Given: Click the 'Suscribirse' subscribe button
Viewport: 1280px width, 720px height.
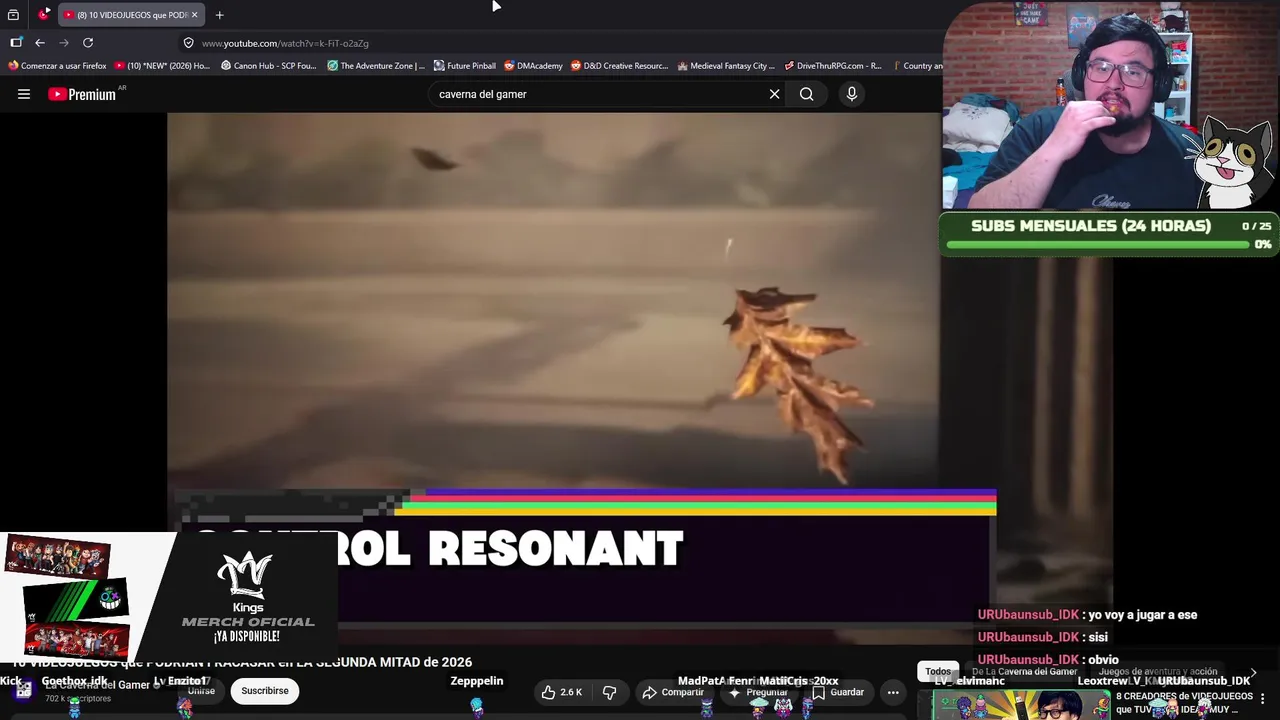Looking at the screenshot, I should 265,691.
